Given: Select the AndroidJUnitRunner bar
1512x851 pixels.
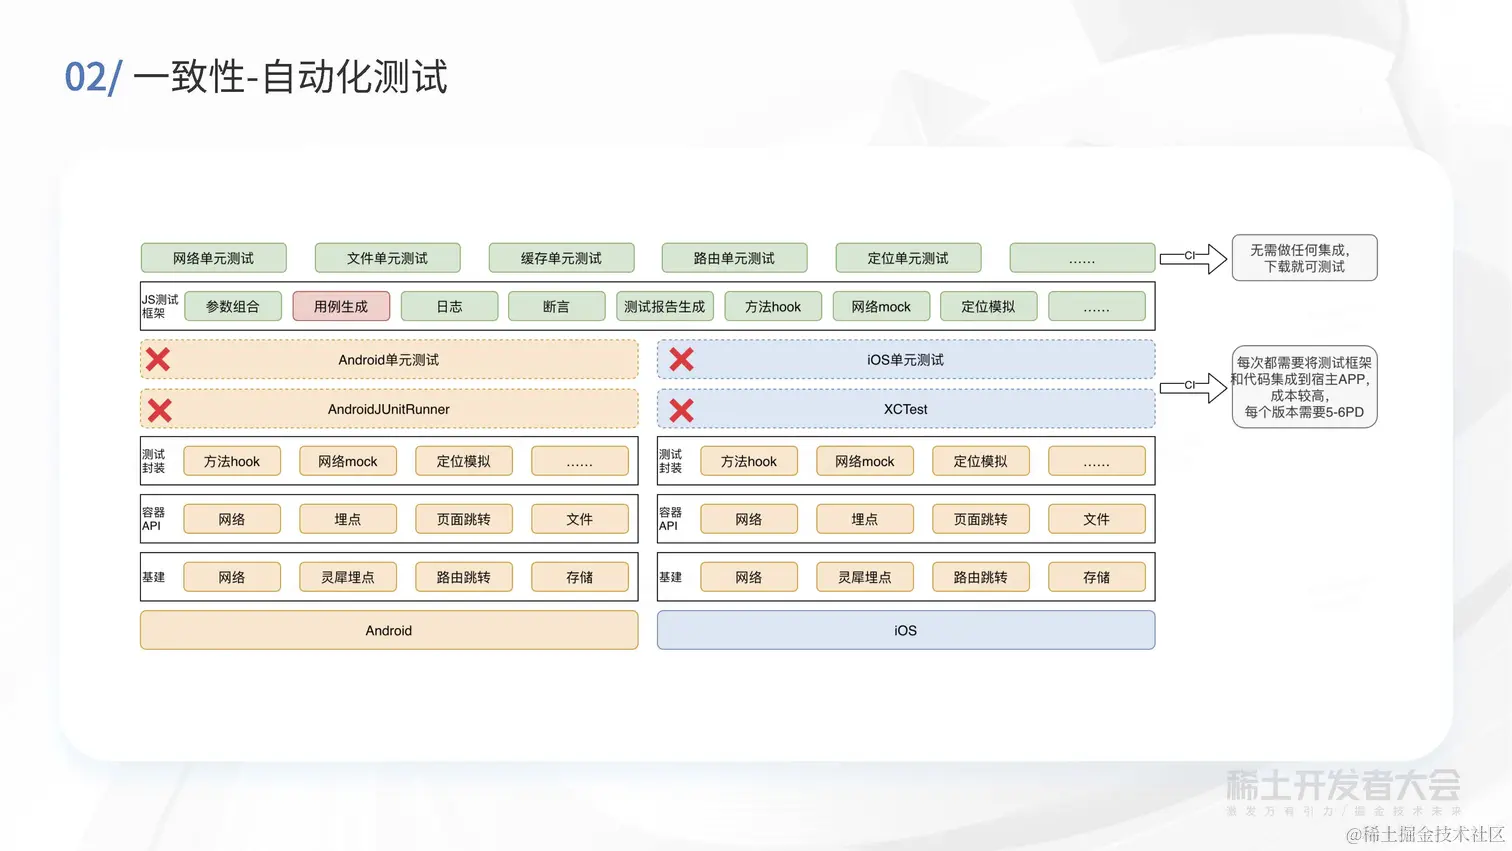Looking at the screenshot, I should click(x=389, y=409).
